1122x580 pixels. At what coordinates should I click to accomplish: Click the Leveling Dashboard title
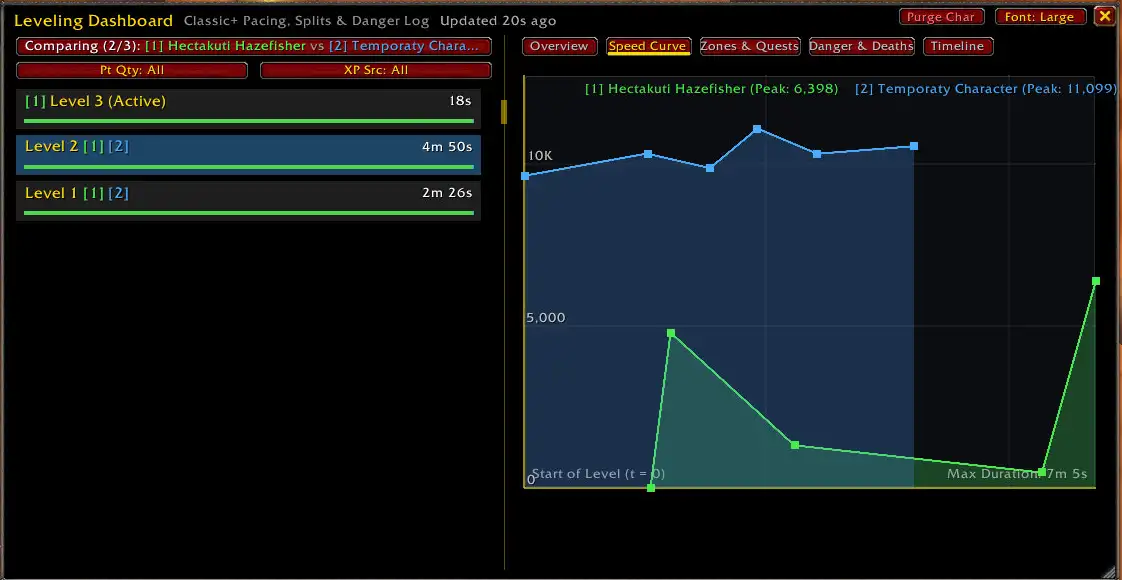click(x=93, y=21)
